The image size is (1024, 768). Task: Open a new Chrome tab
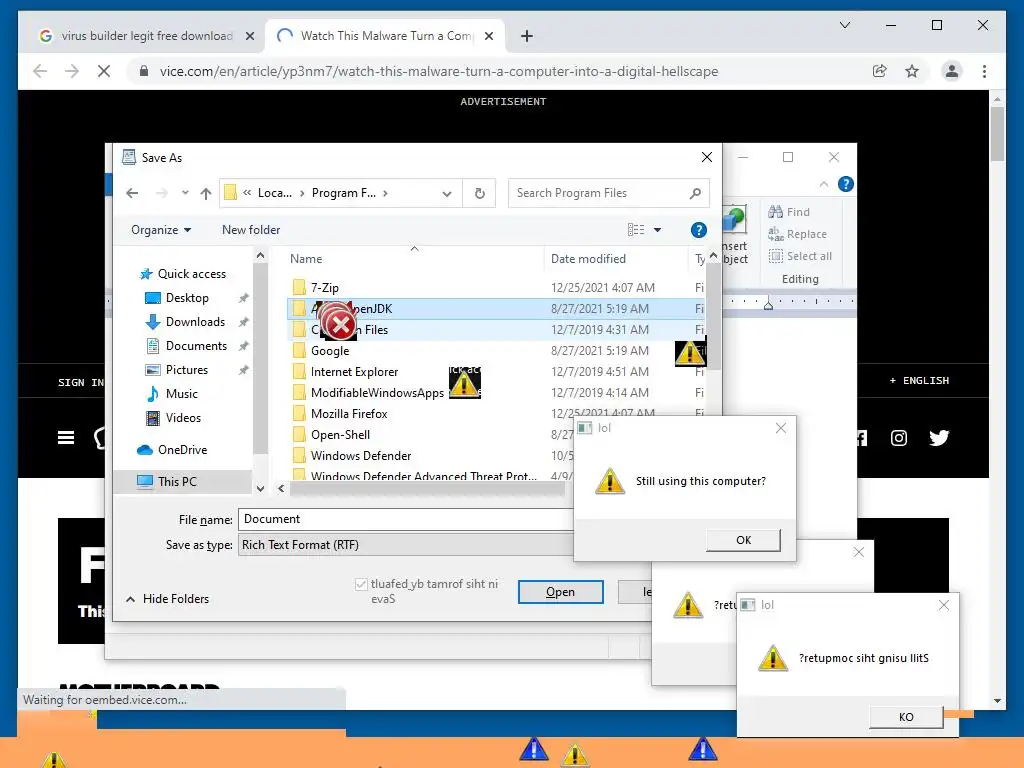527,37
